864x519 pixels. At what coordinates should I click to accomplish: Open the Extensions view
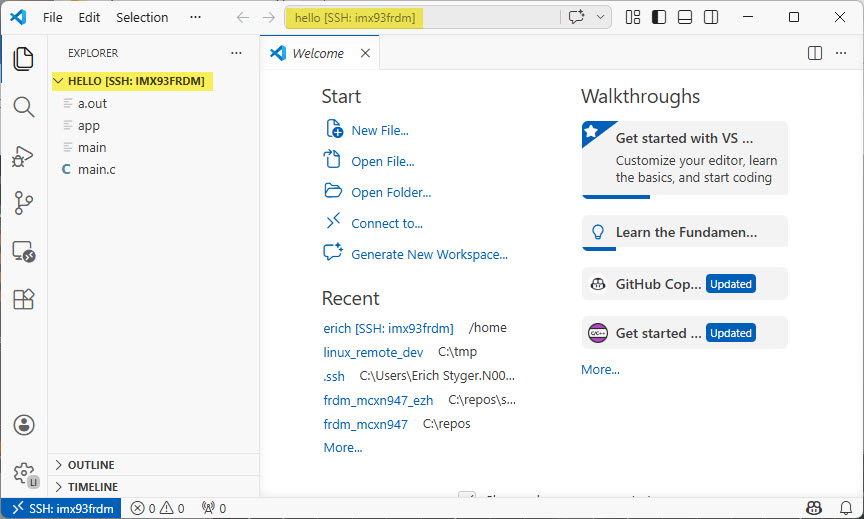(x=23, y=299)
